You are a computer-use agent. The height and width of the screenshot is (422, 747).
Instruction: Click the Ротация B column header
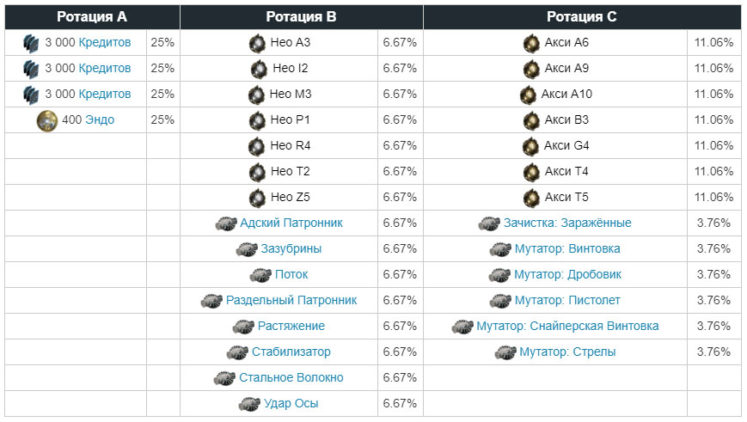[301, 16]
